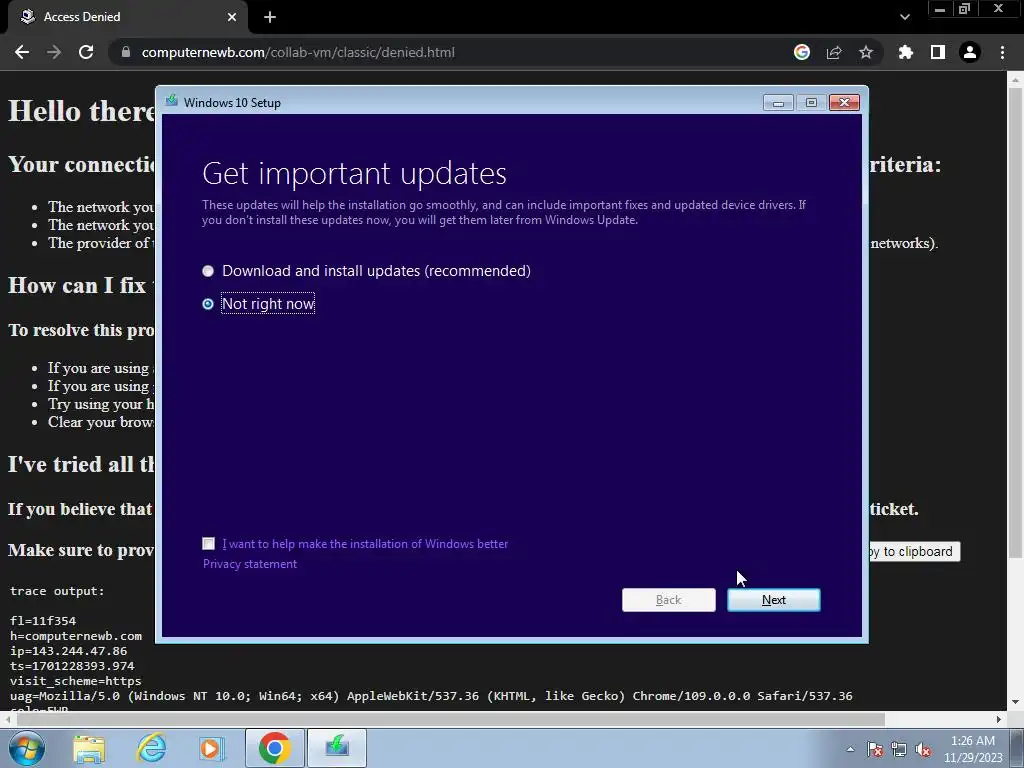This screenshot has height=768, width=1024.
Task: Click the horizontal scrollbar on page
Action: (451, 719)
